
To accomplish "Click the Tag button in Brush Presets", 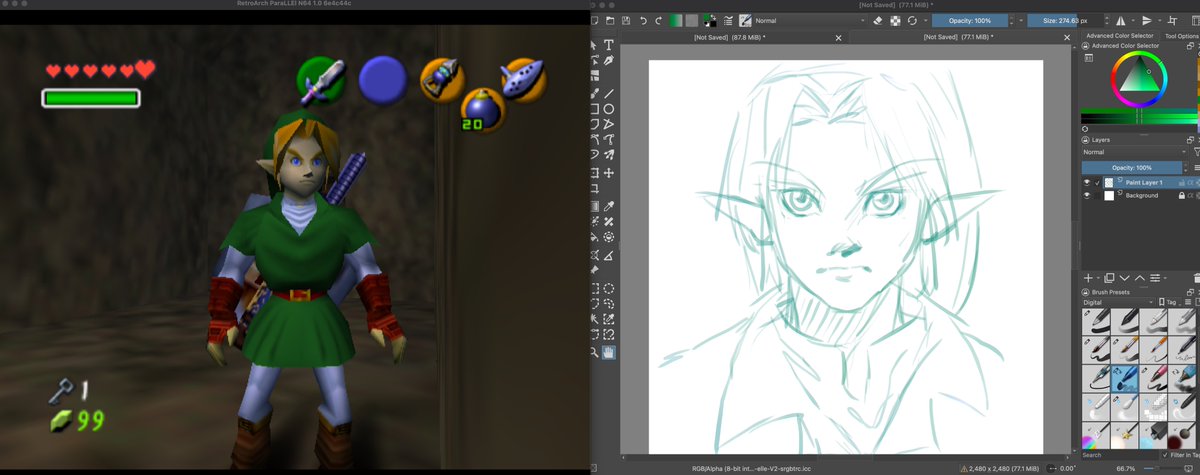I will [x=1170, y=302].
